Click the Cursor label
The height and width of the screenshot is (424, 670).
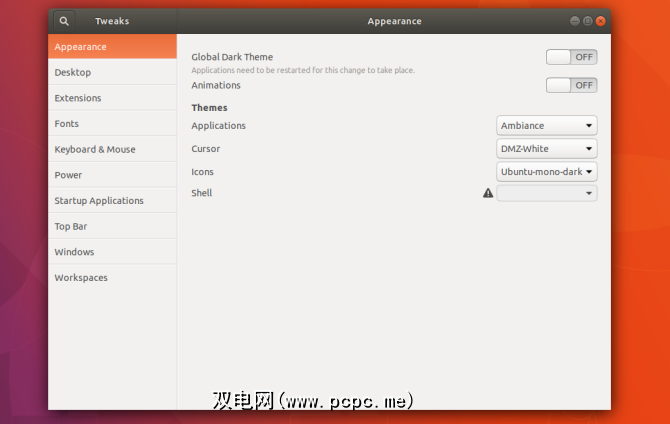click(x=206, y=149)
